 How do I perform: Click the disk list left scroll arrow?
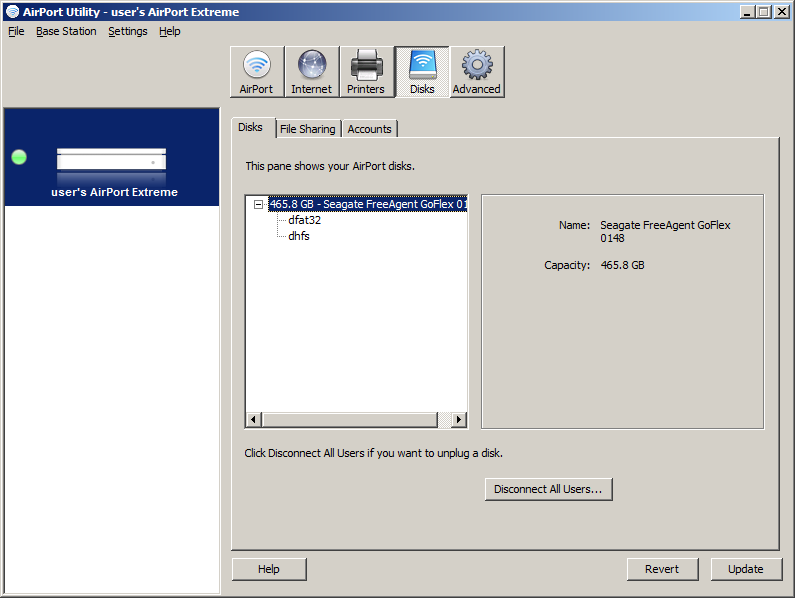coord(254,419)
